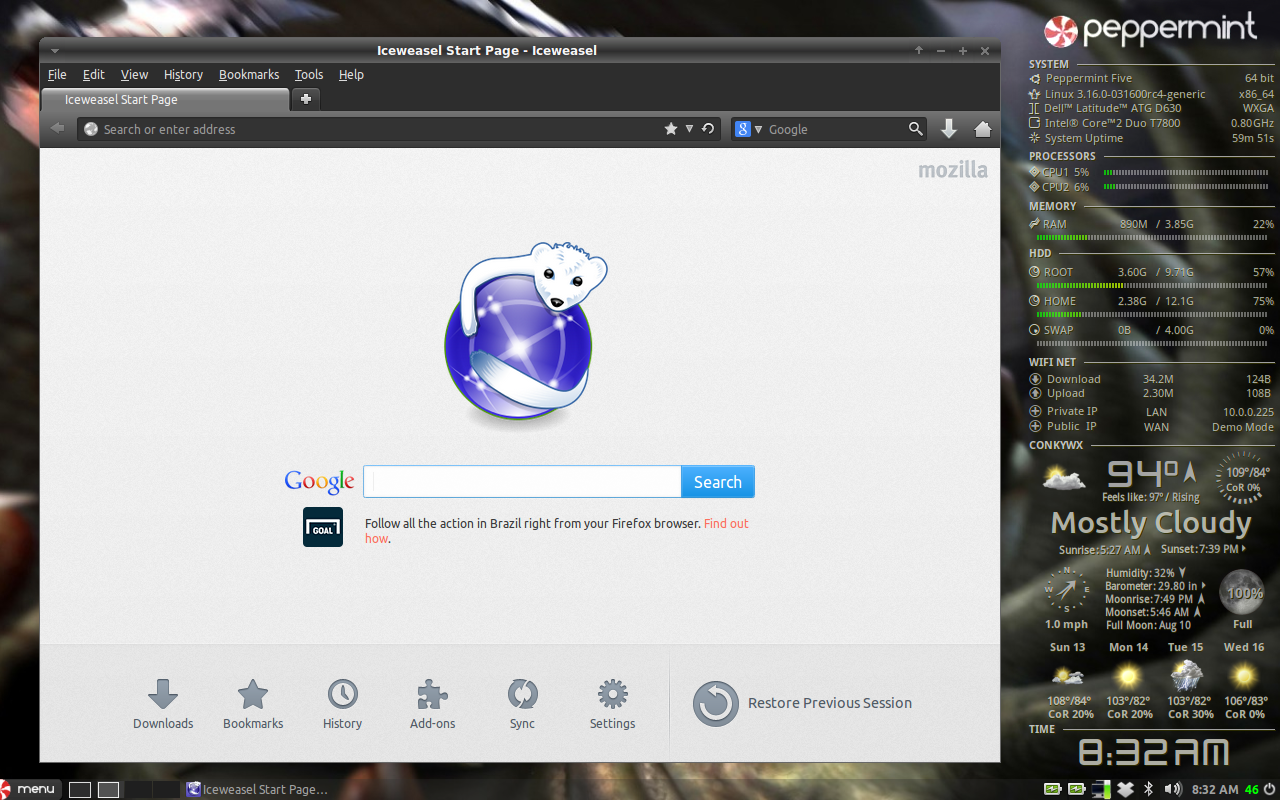Switch to first workspace in pager
The height and width of the screenshot is (800, 1280).
coord(80,790)
